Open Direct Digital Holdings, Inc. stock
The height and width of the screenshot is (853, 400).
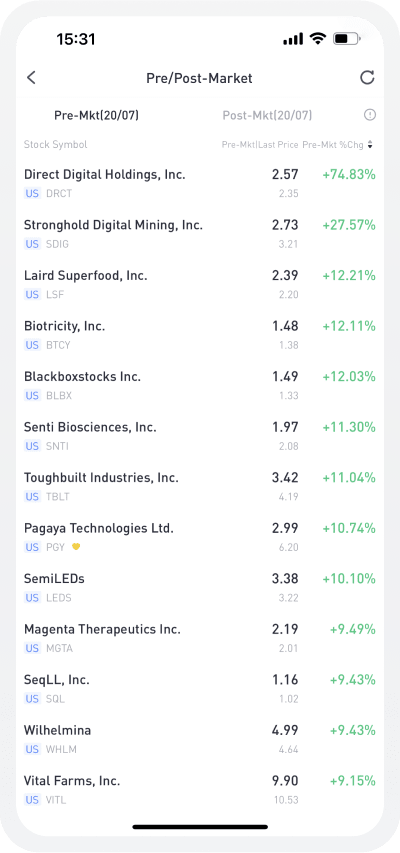pos(200,183)
